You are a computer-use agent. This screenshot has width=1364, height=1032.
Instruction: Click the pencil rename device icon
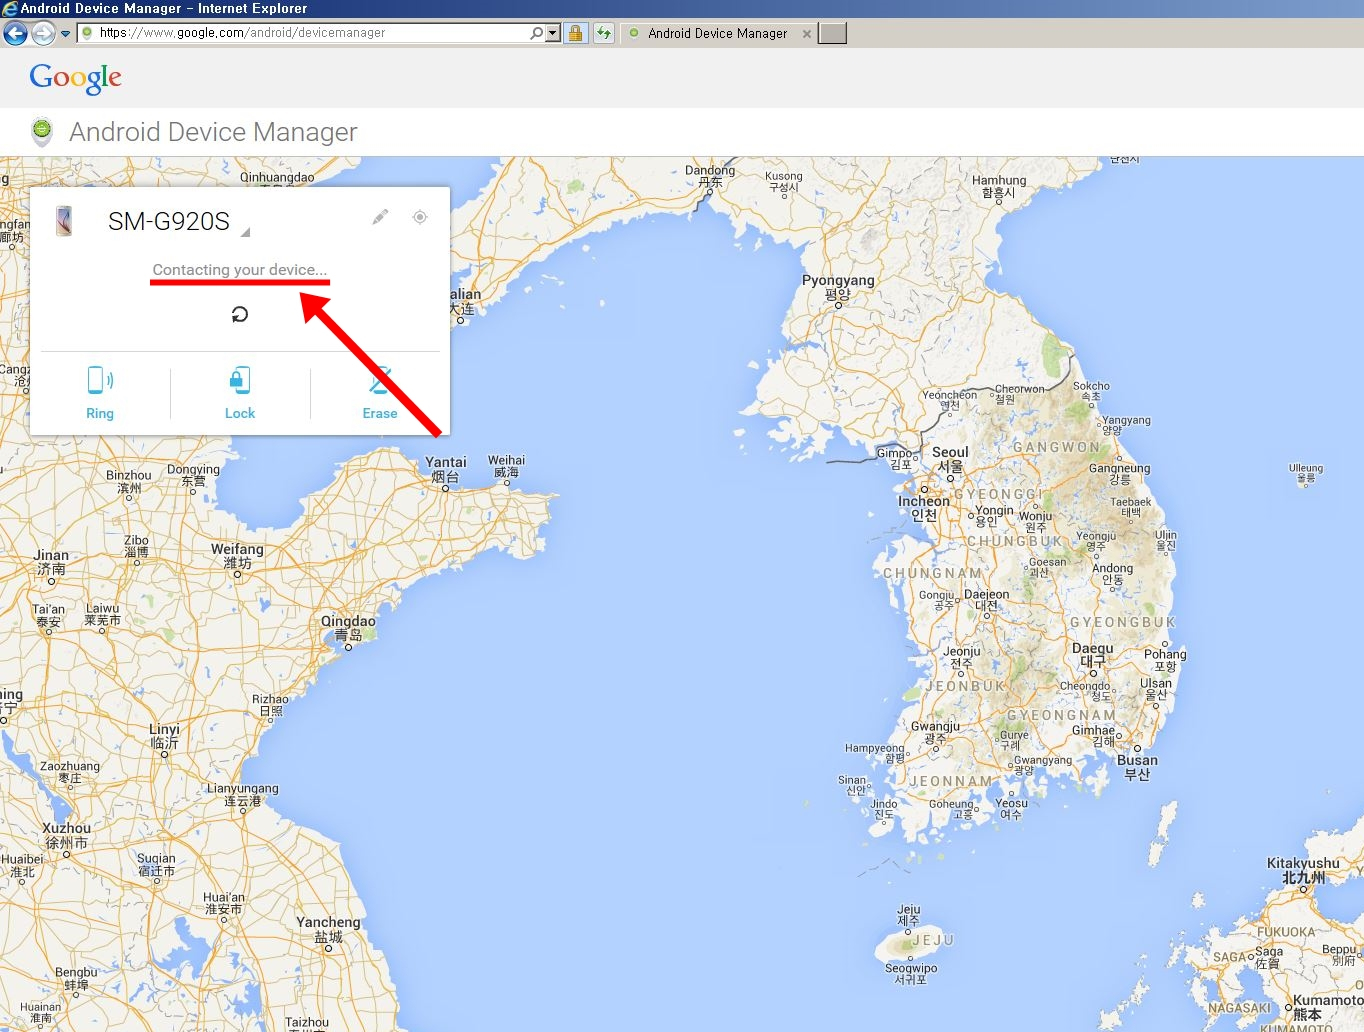(380, 217)
